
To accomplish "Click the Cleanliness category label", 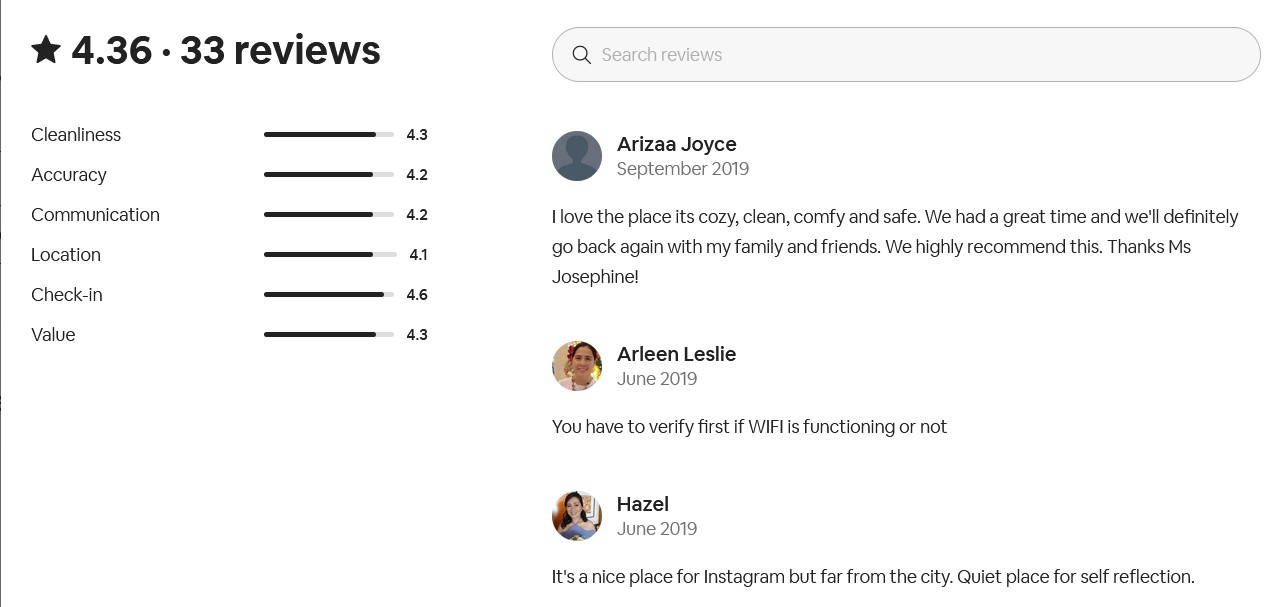I will [76, 135].
